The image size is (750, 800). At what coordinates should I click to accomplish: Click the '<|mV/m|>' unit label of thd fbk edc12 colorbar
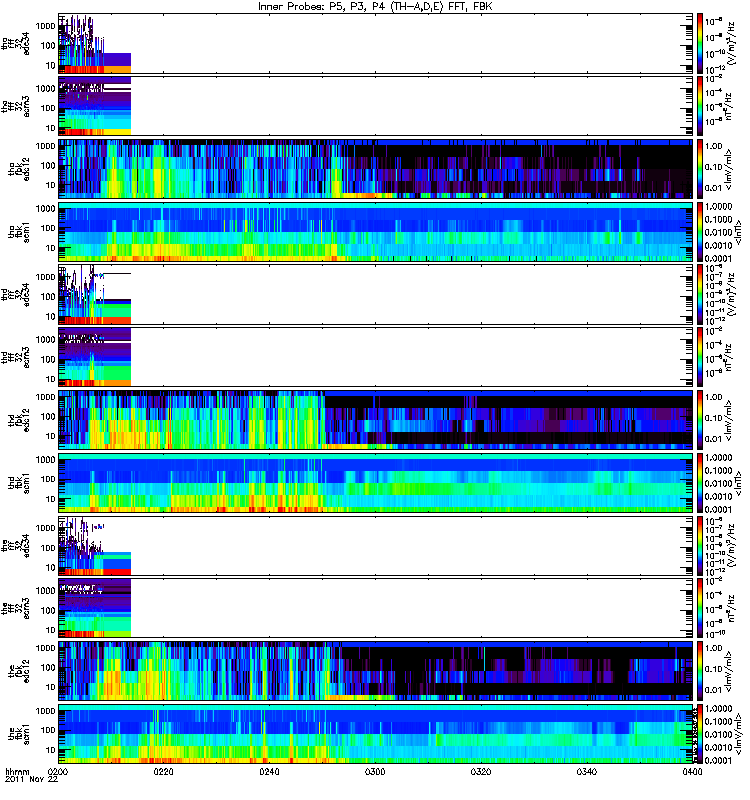[x=729, y=420]
